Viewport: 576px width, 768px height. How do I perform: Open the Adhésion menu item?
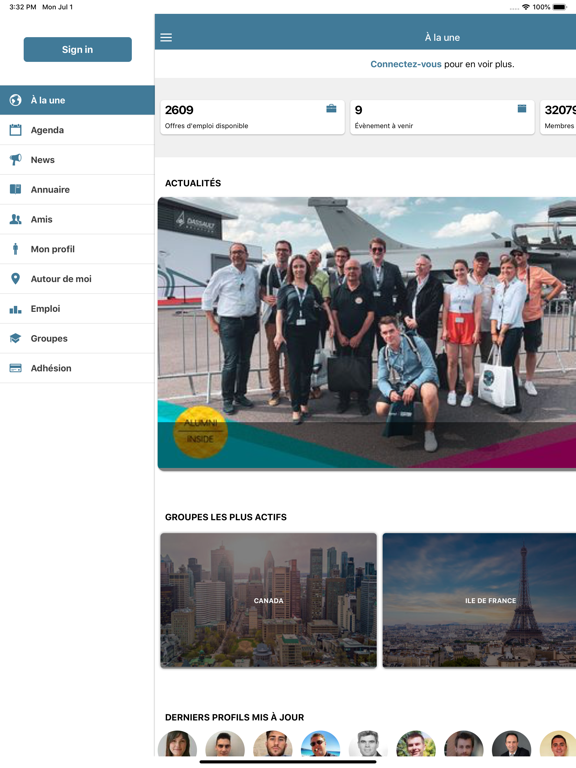coord(77,368)
